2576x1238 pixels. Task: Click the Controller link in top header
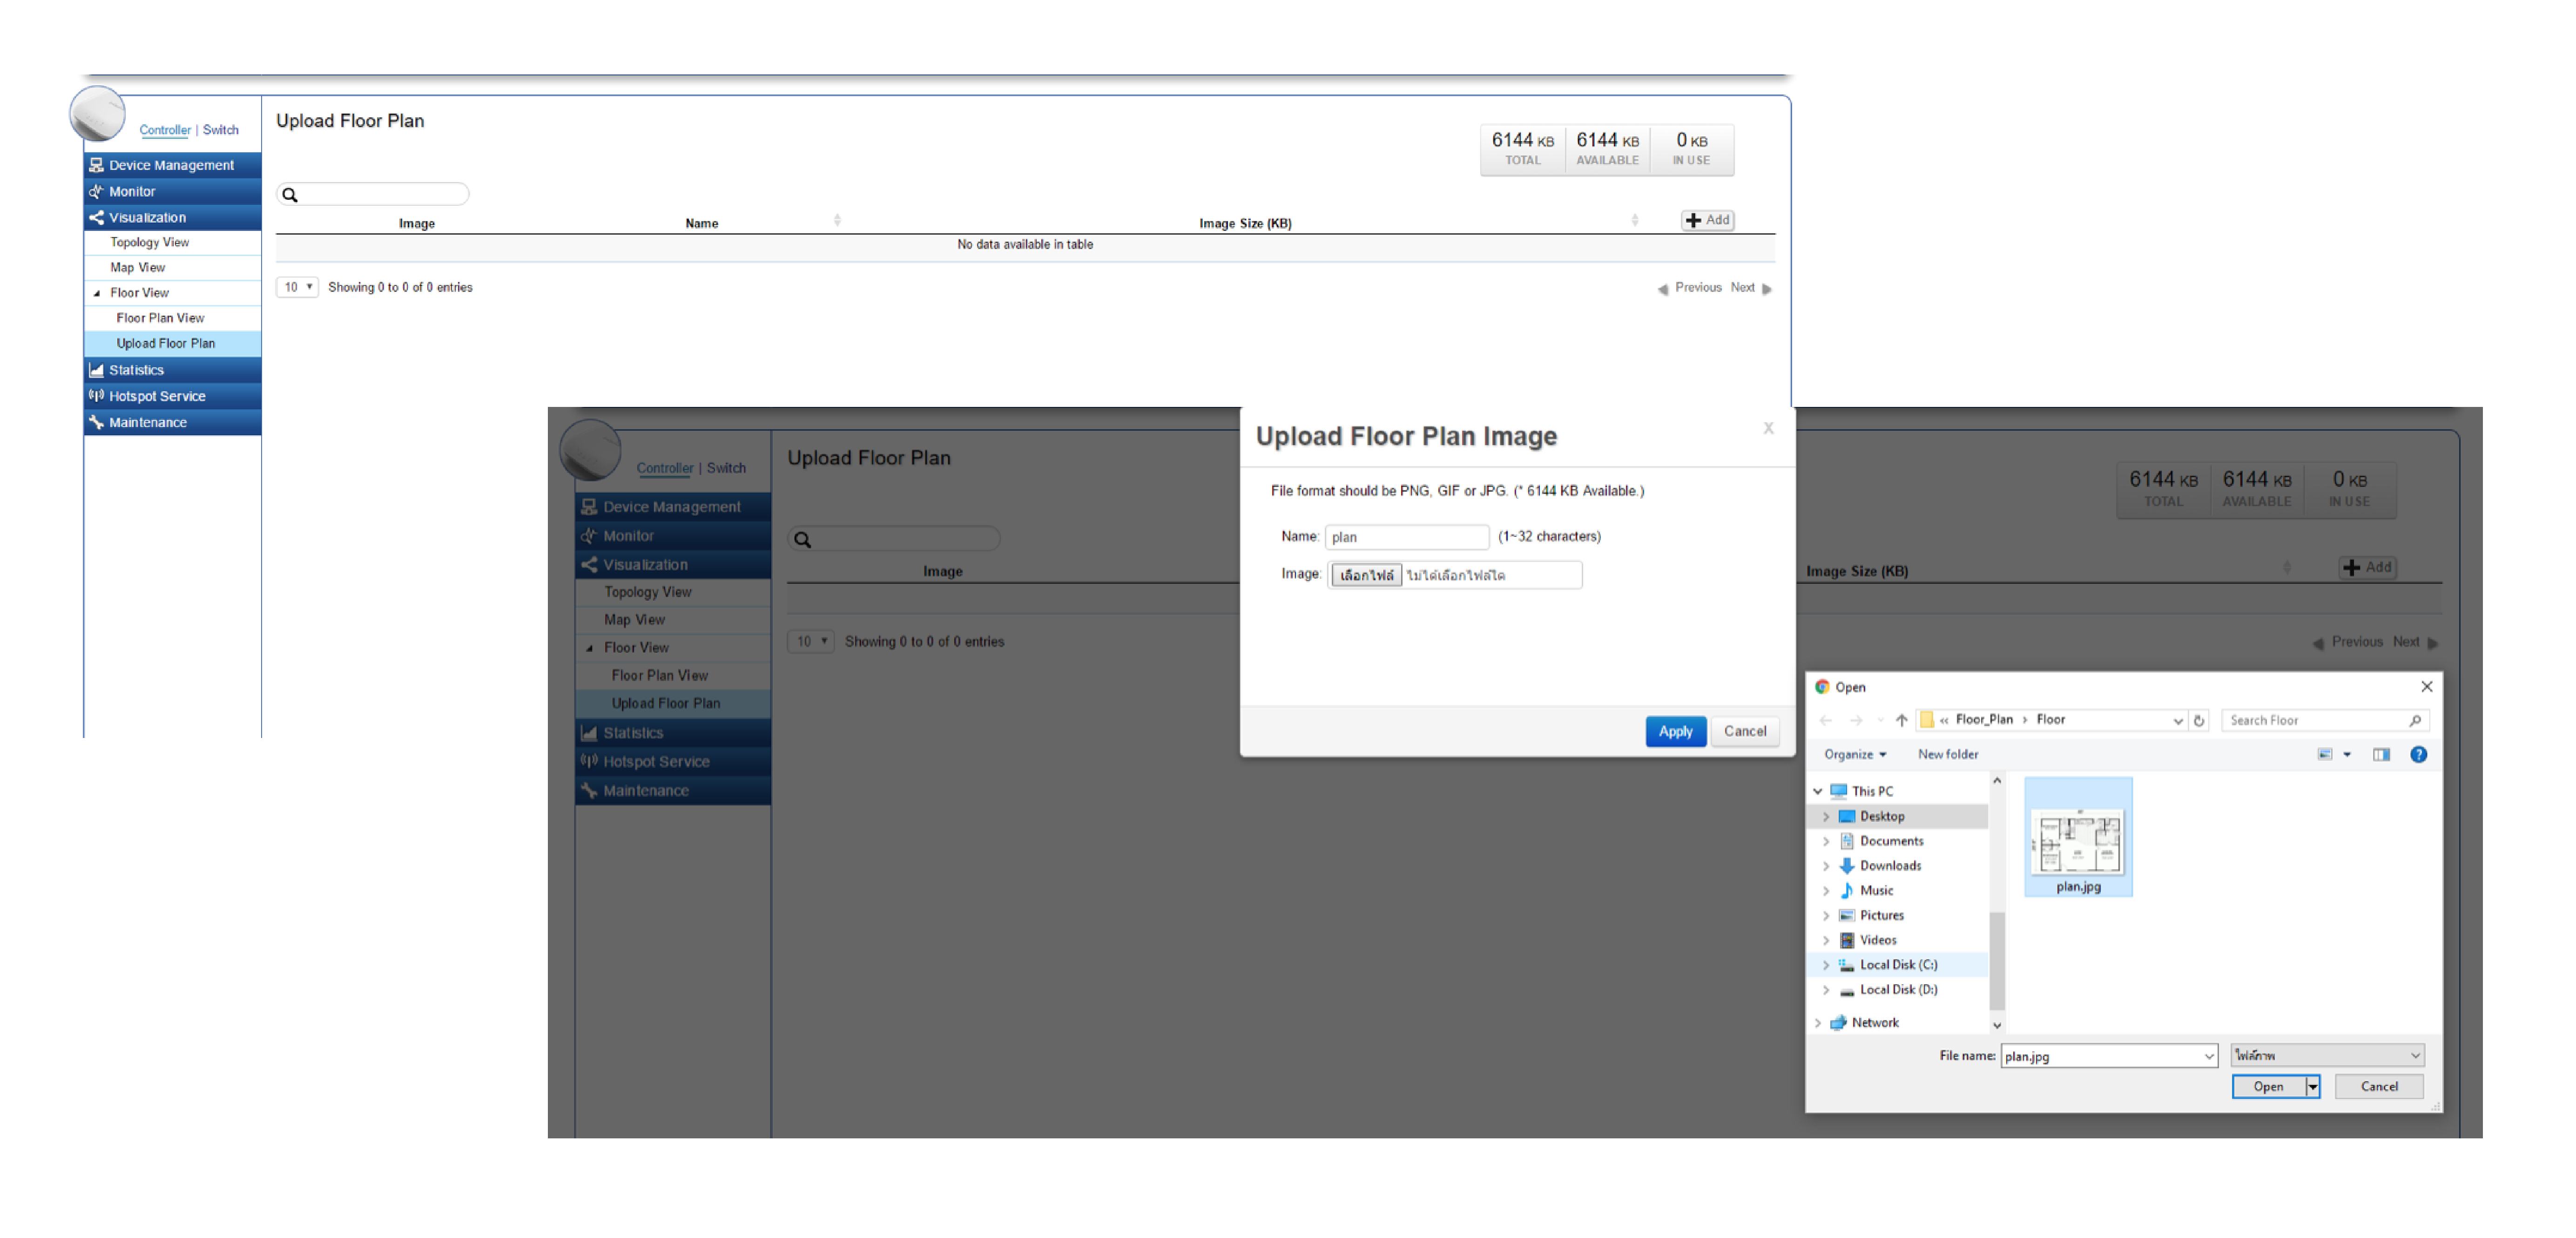(x=165, y=130)
